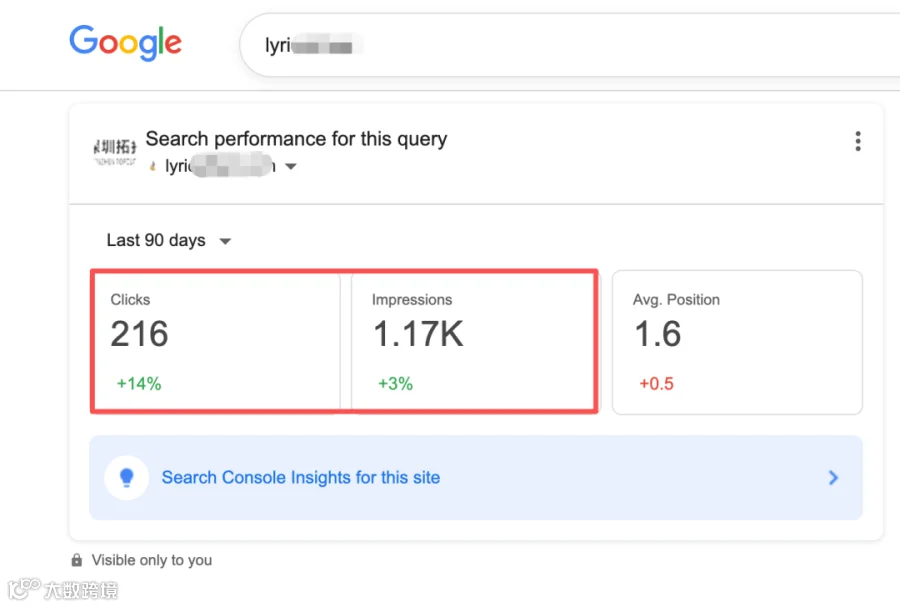Click the +0.5 position change indicator
The height and width of the screenshot is (607, 900).
tap(657, 383)
